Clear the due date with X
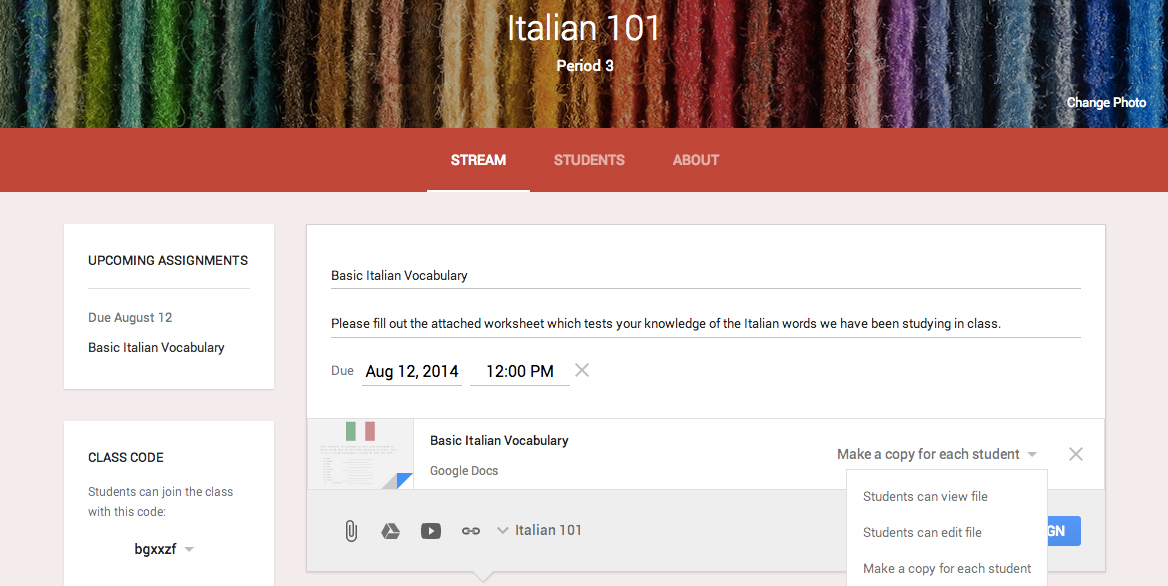 582,371
